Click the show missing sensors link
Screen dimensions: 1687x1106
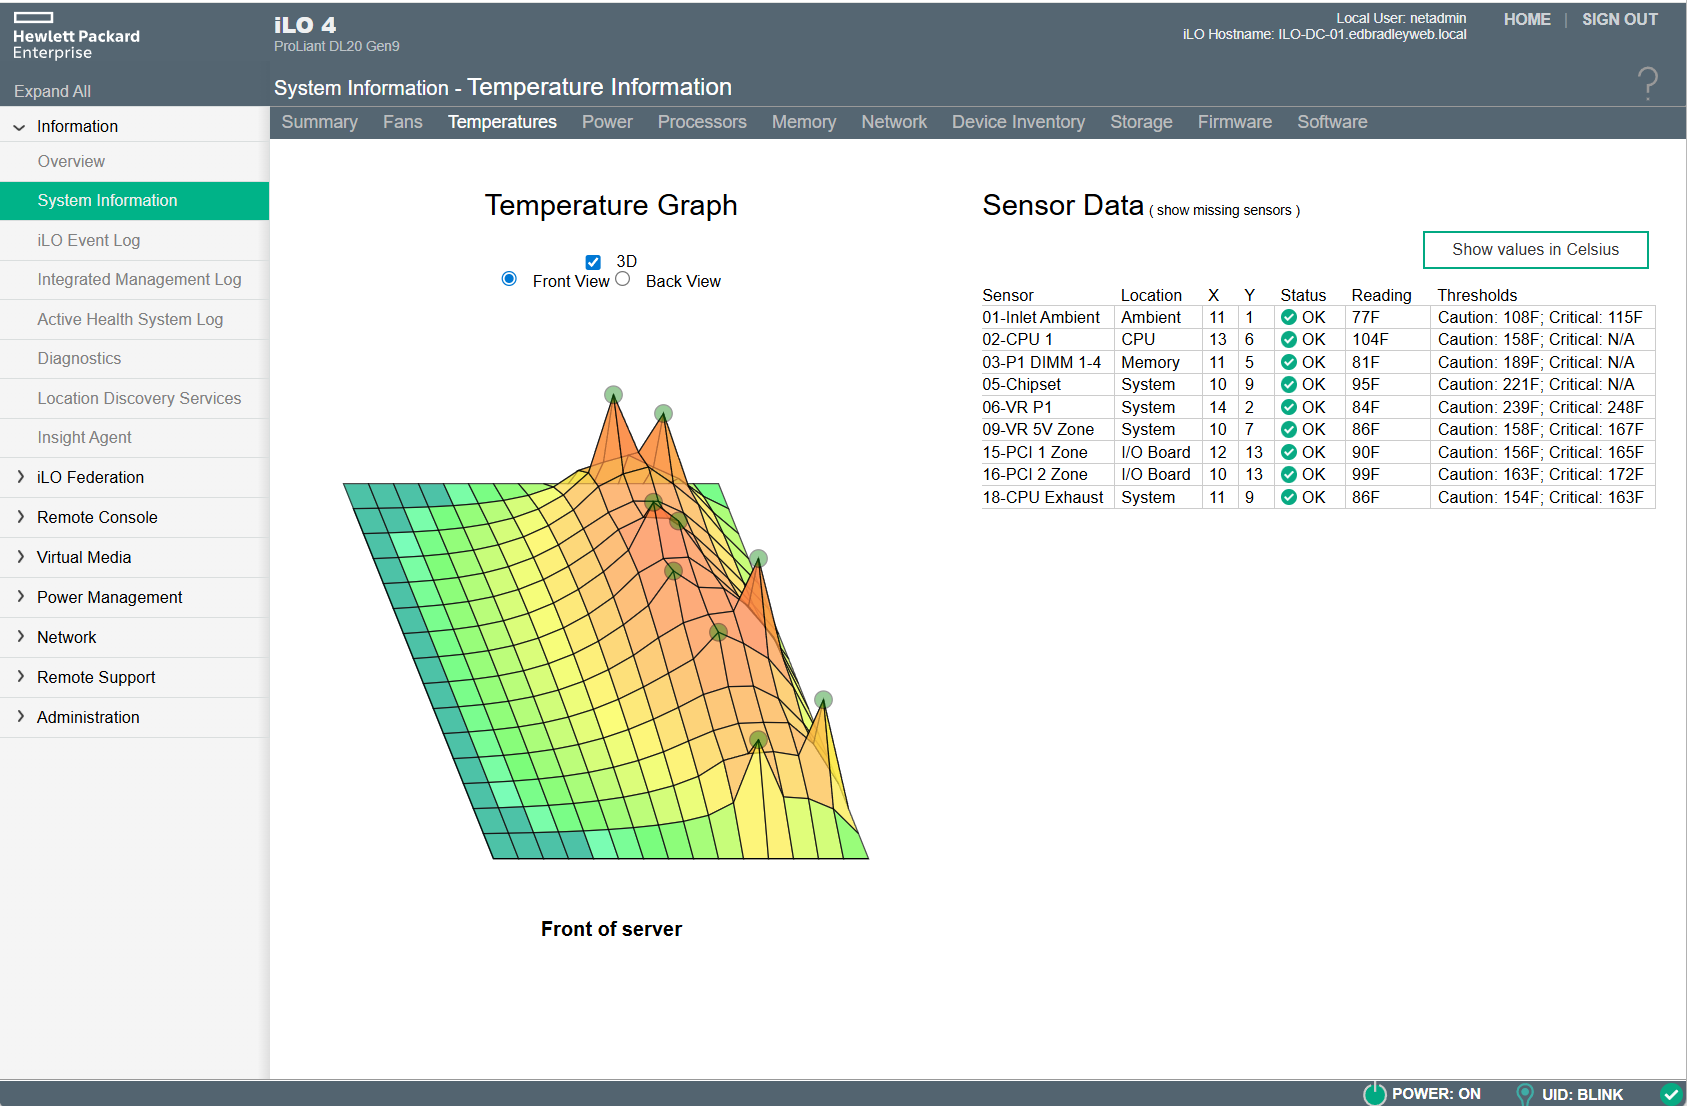click(x=1224, y=211)
